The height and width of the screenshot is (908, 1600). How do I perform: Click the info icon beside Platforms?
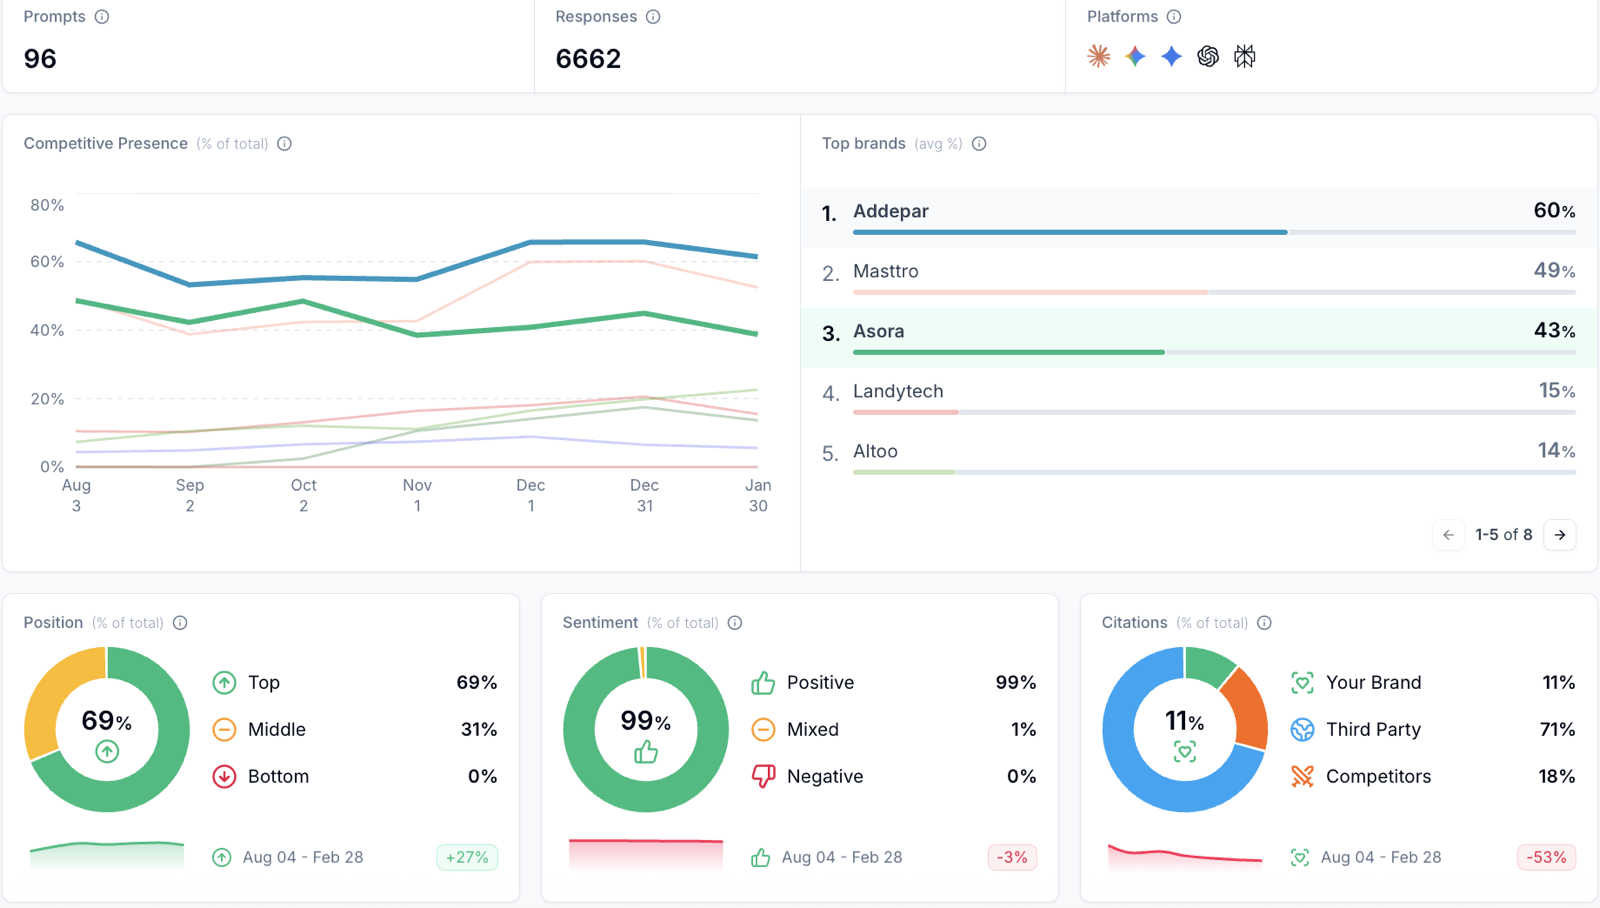[1174, 17]
